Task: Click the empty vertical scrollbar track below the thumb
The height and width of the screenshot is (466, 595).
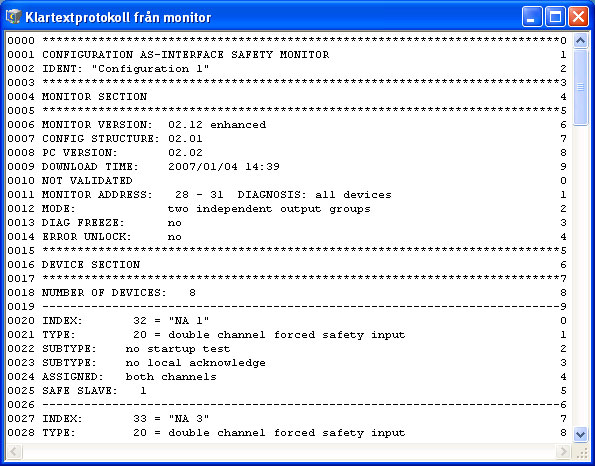Action: coord(580,276)
